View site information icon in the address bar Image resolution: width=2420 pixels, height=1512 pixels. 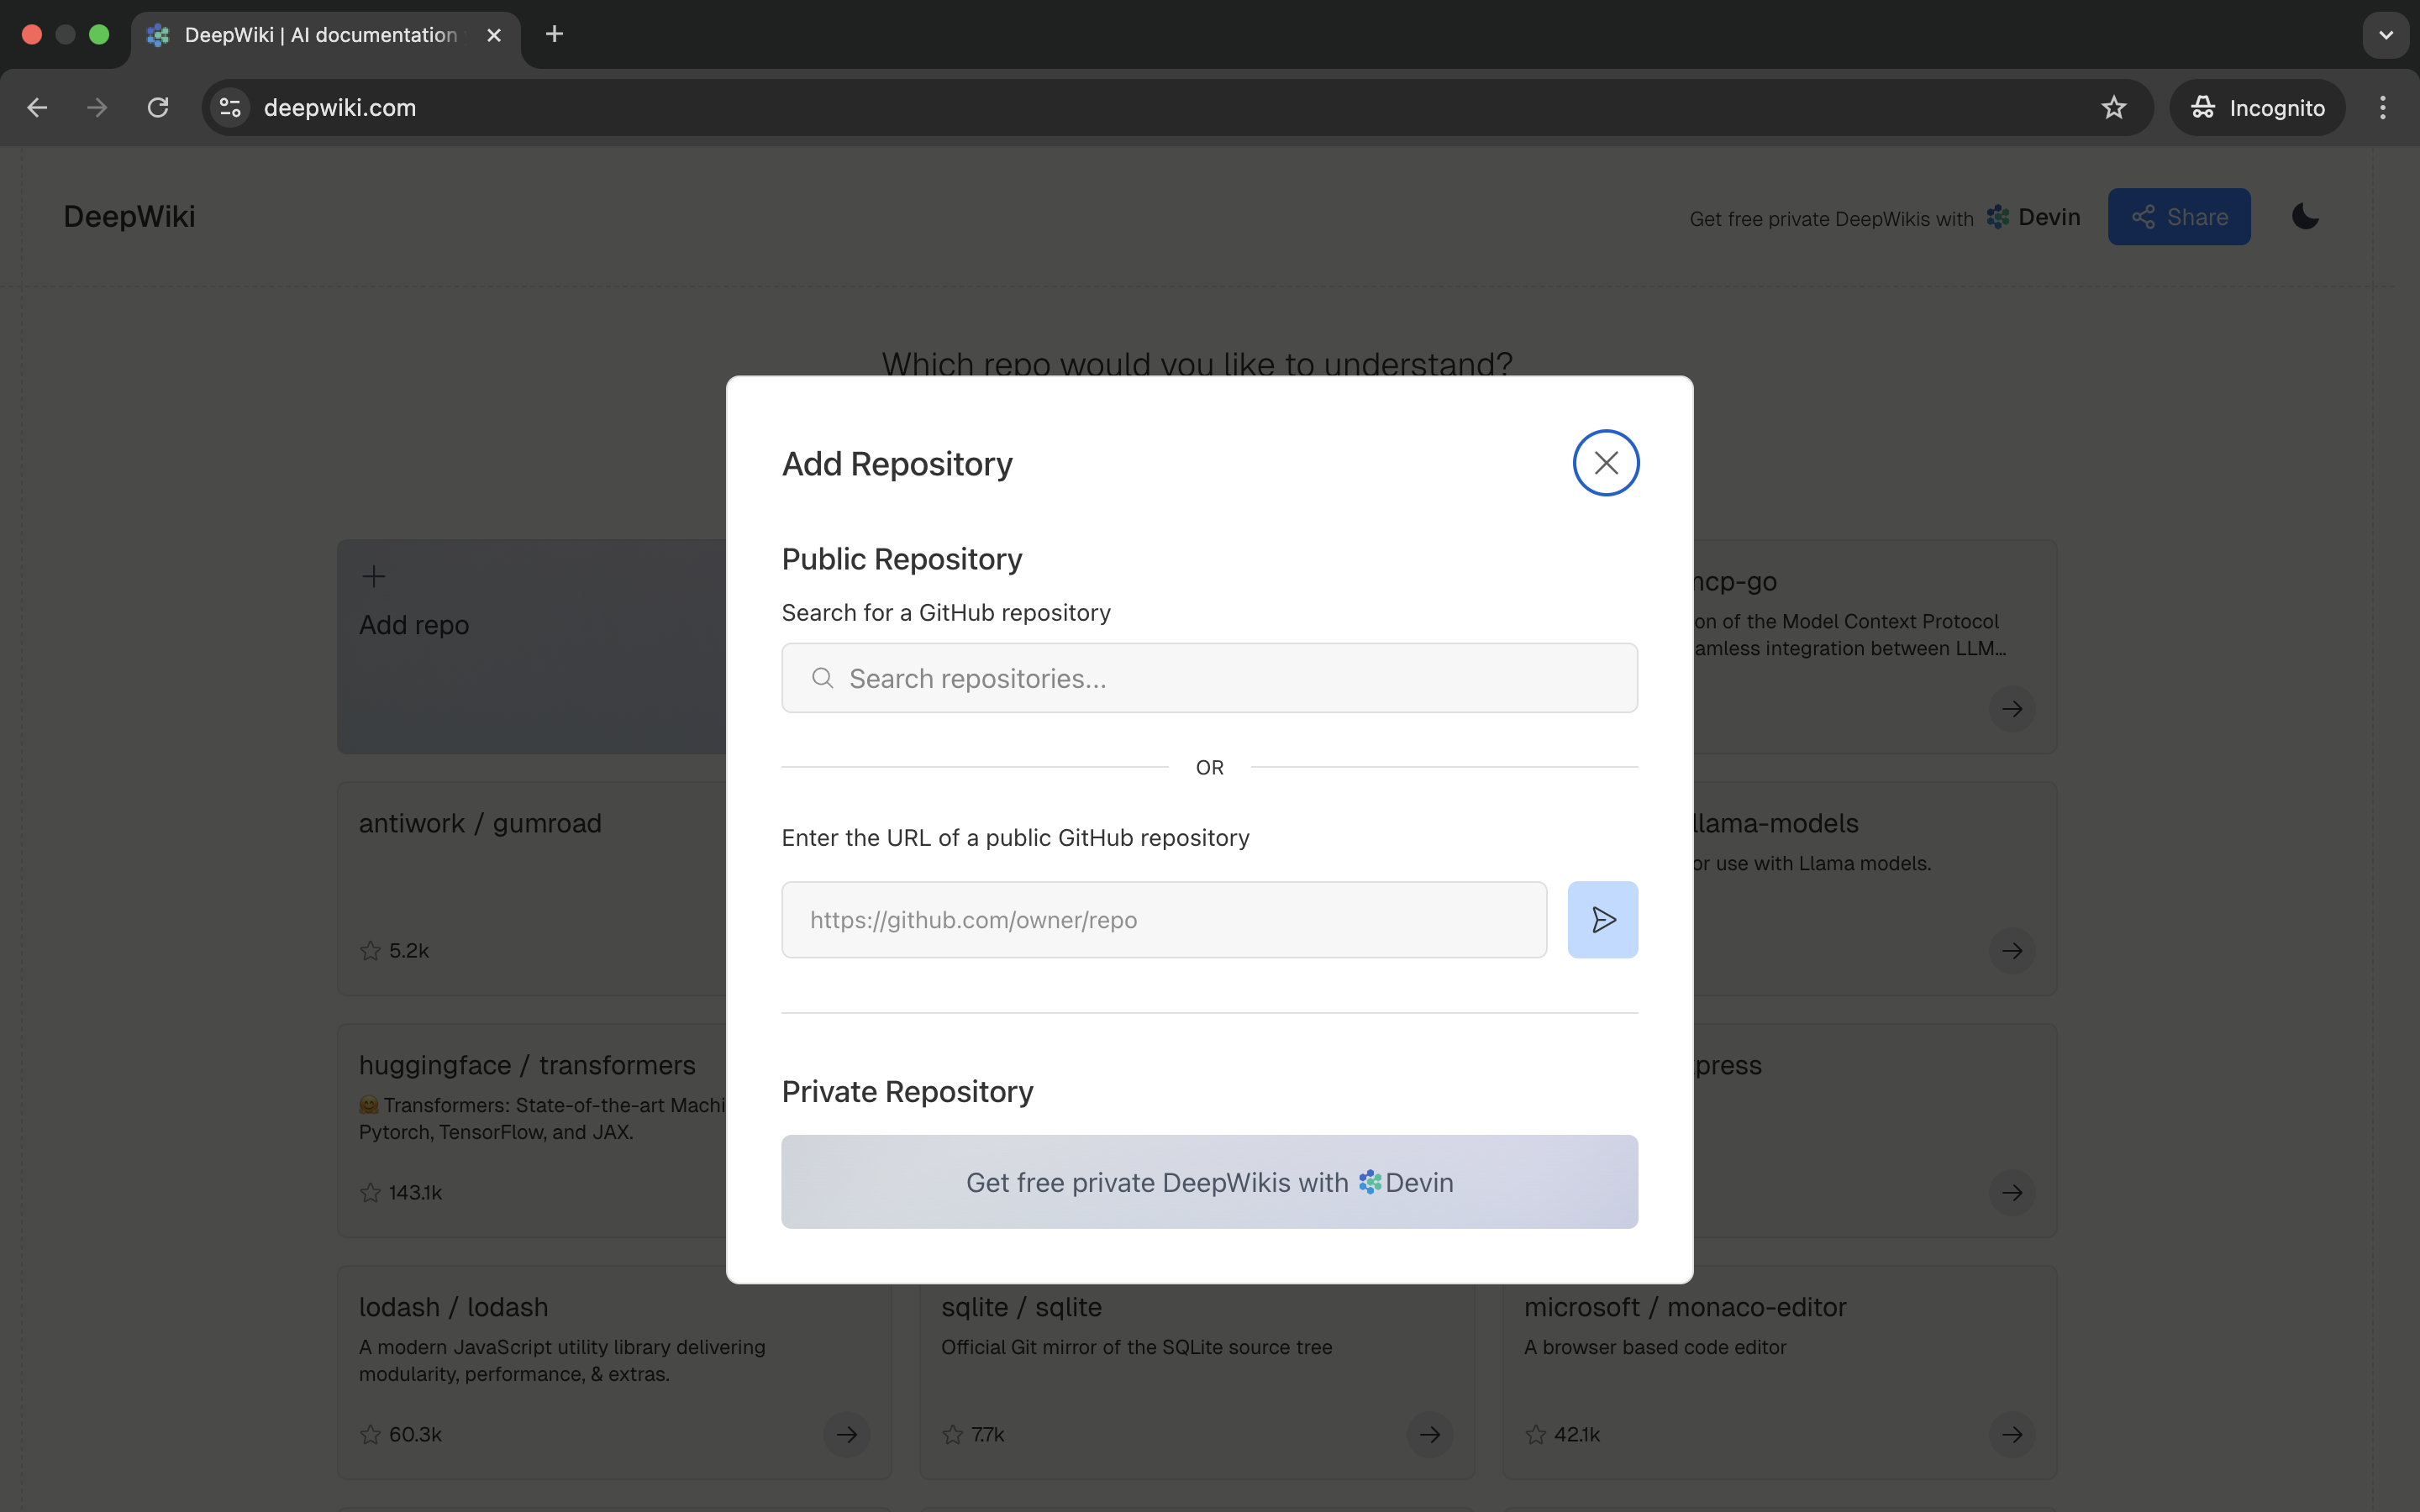(230, 108)
